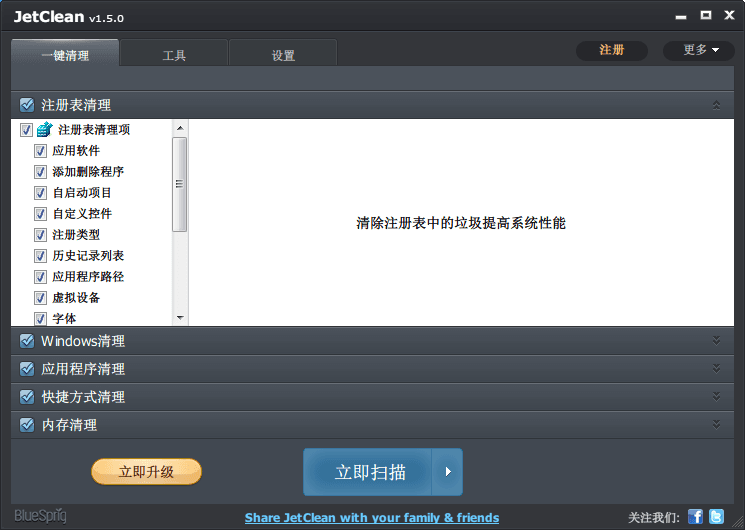The image size is (745, 530).
Task: Click the 注册 register button
Action: (612, 50)
